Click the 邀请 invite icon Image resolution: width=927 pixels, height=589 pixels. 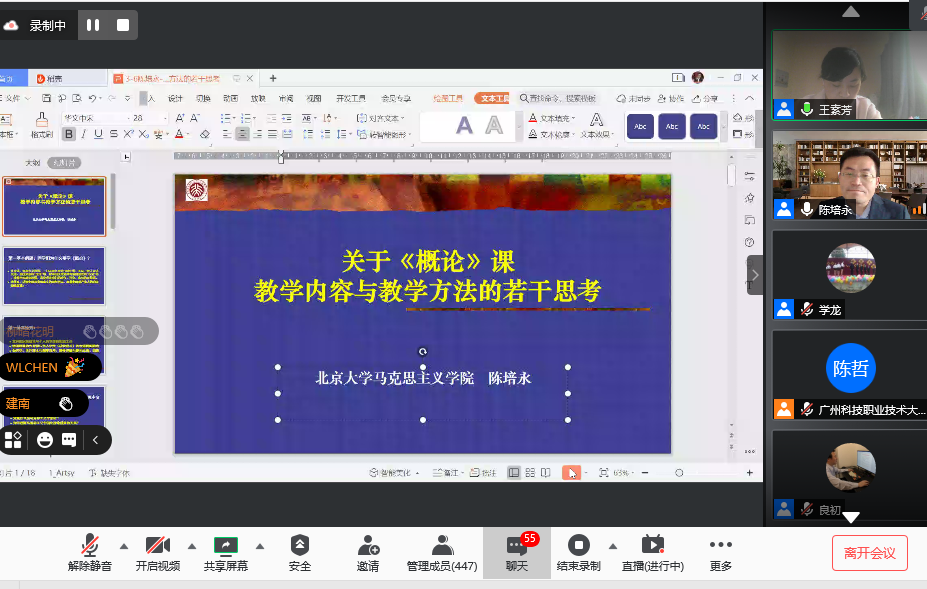click(368, 545)
